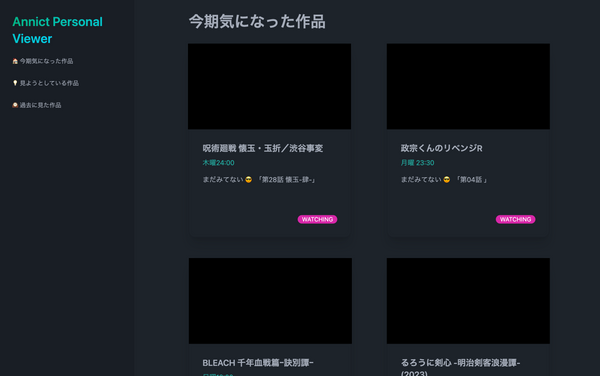Click WATCHING badge on 政宗くんのリベンジR card
Image resolution: width=600 pixels, height=376 pixels.
pos(515,219)
